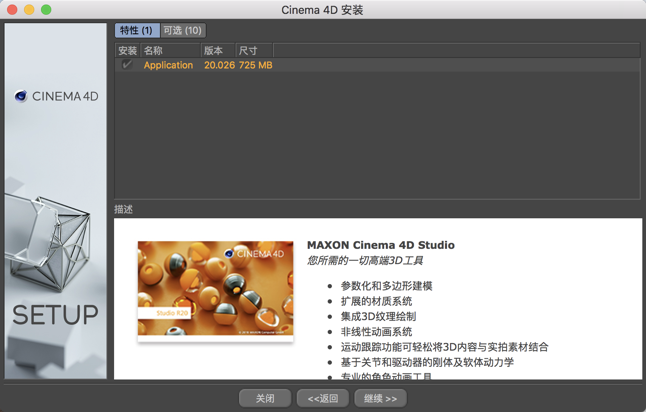646x412 pixels.
Task: Open the 可选 (10) tab
Action: [x=183, y=30]
